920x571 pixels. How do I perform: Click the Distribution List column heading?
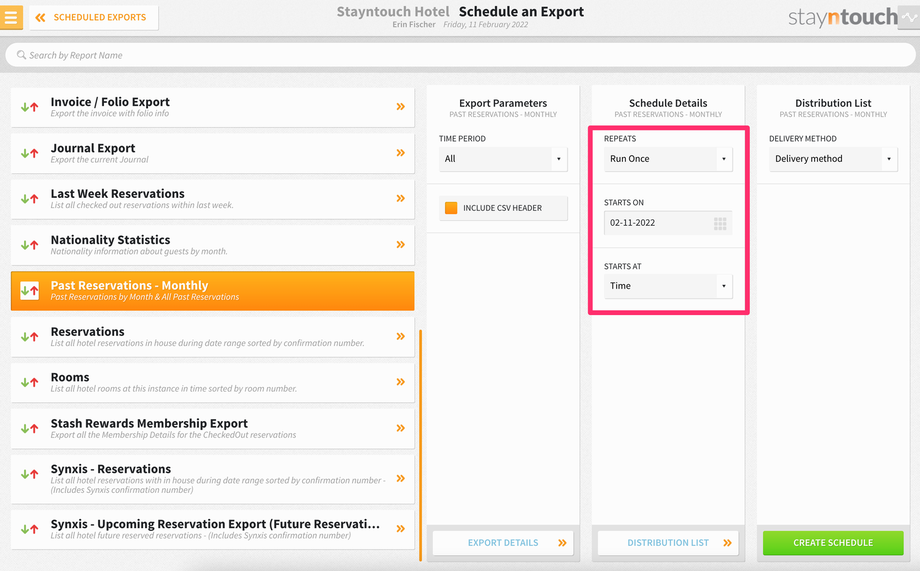click(833, 103)
